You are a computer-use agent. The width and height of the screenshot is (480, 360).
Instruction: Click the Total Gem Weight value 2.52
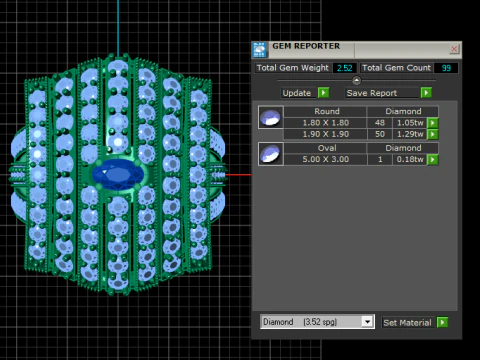click(x=345, y=68)
